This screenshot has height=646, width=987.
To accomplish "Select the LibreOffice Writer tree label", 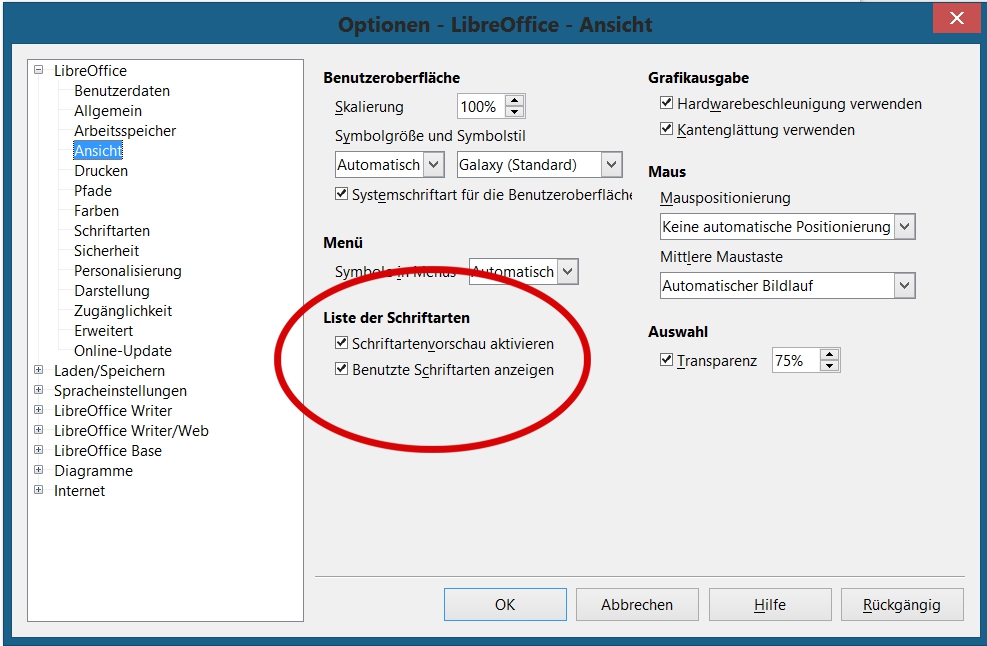I will click(113, 411).
